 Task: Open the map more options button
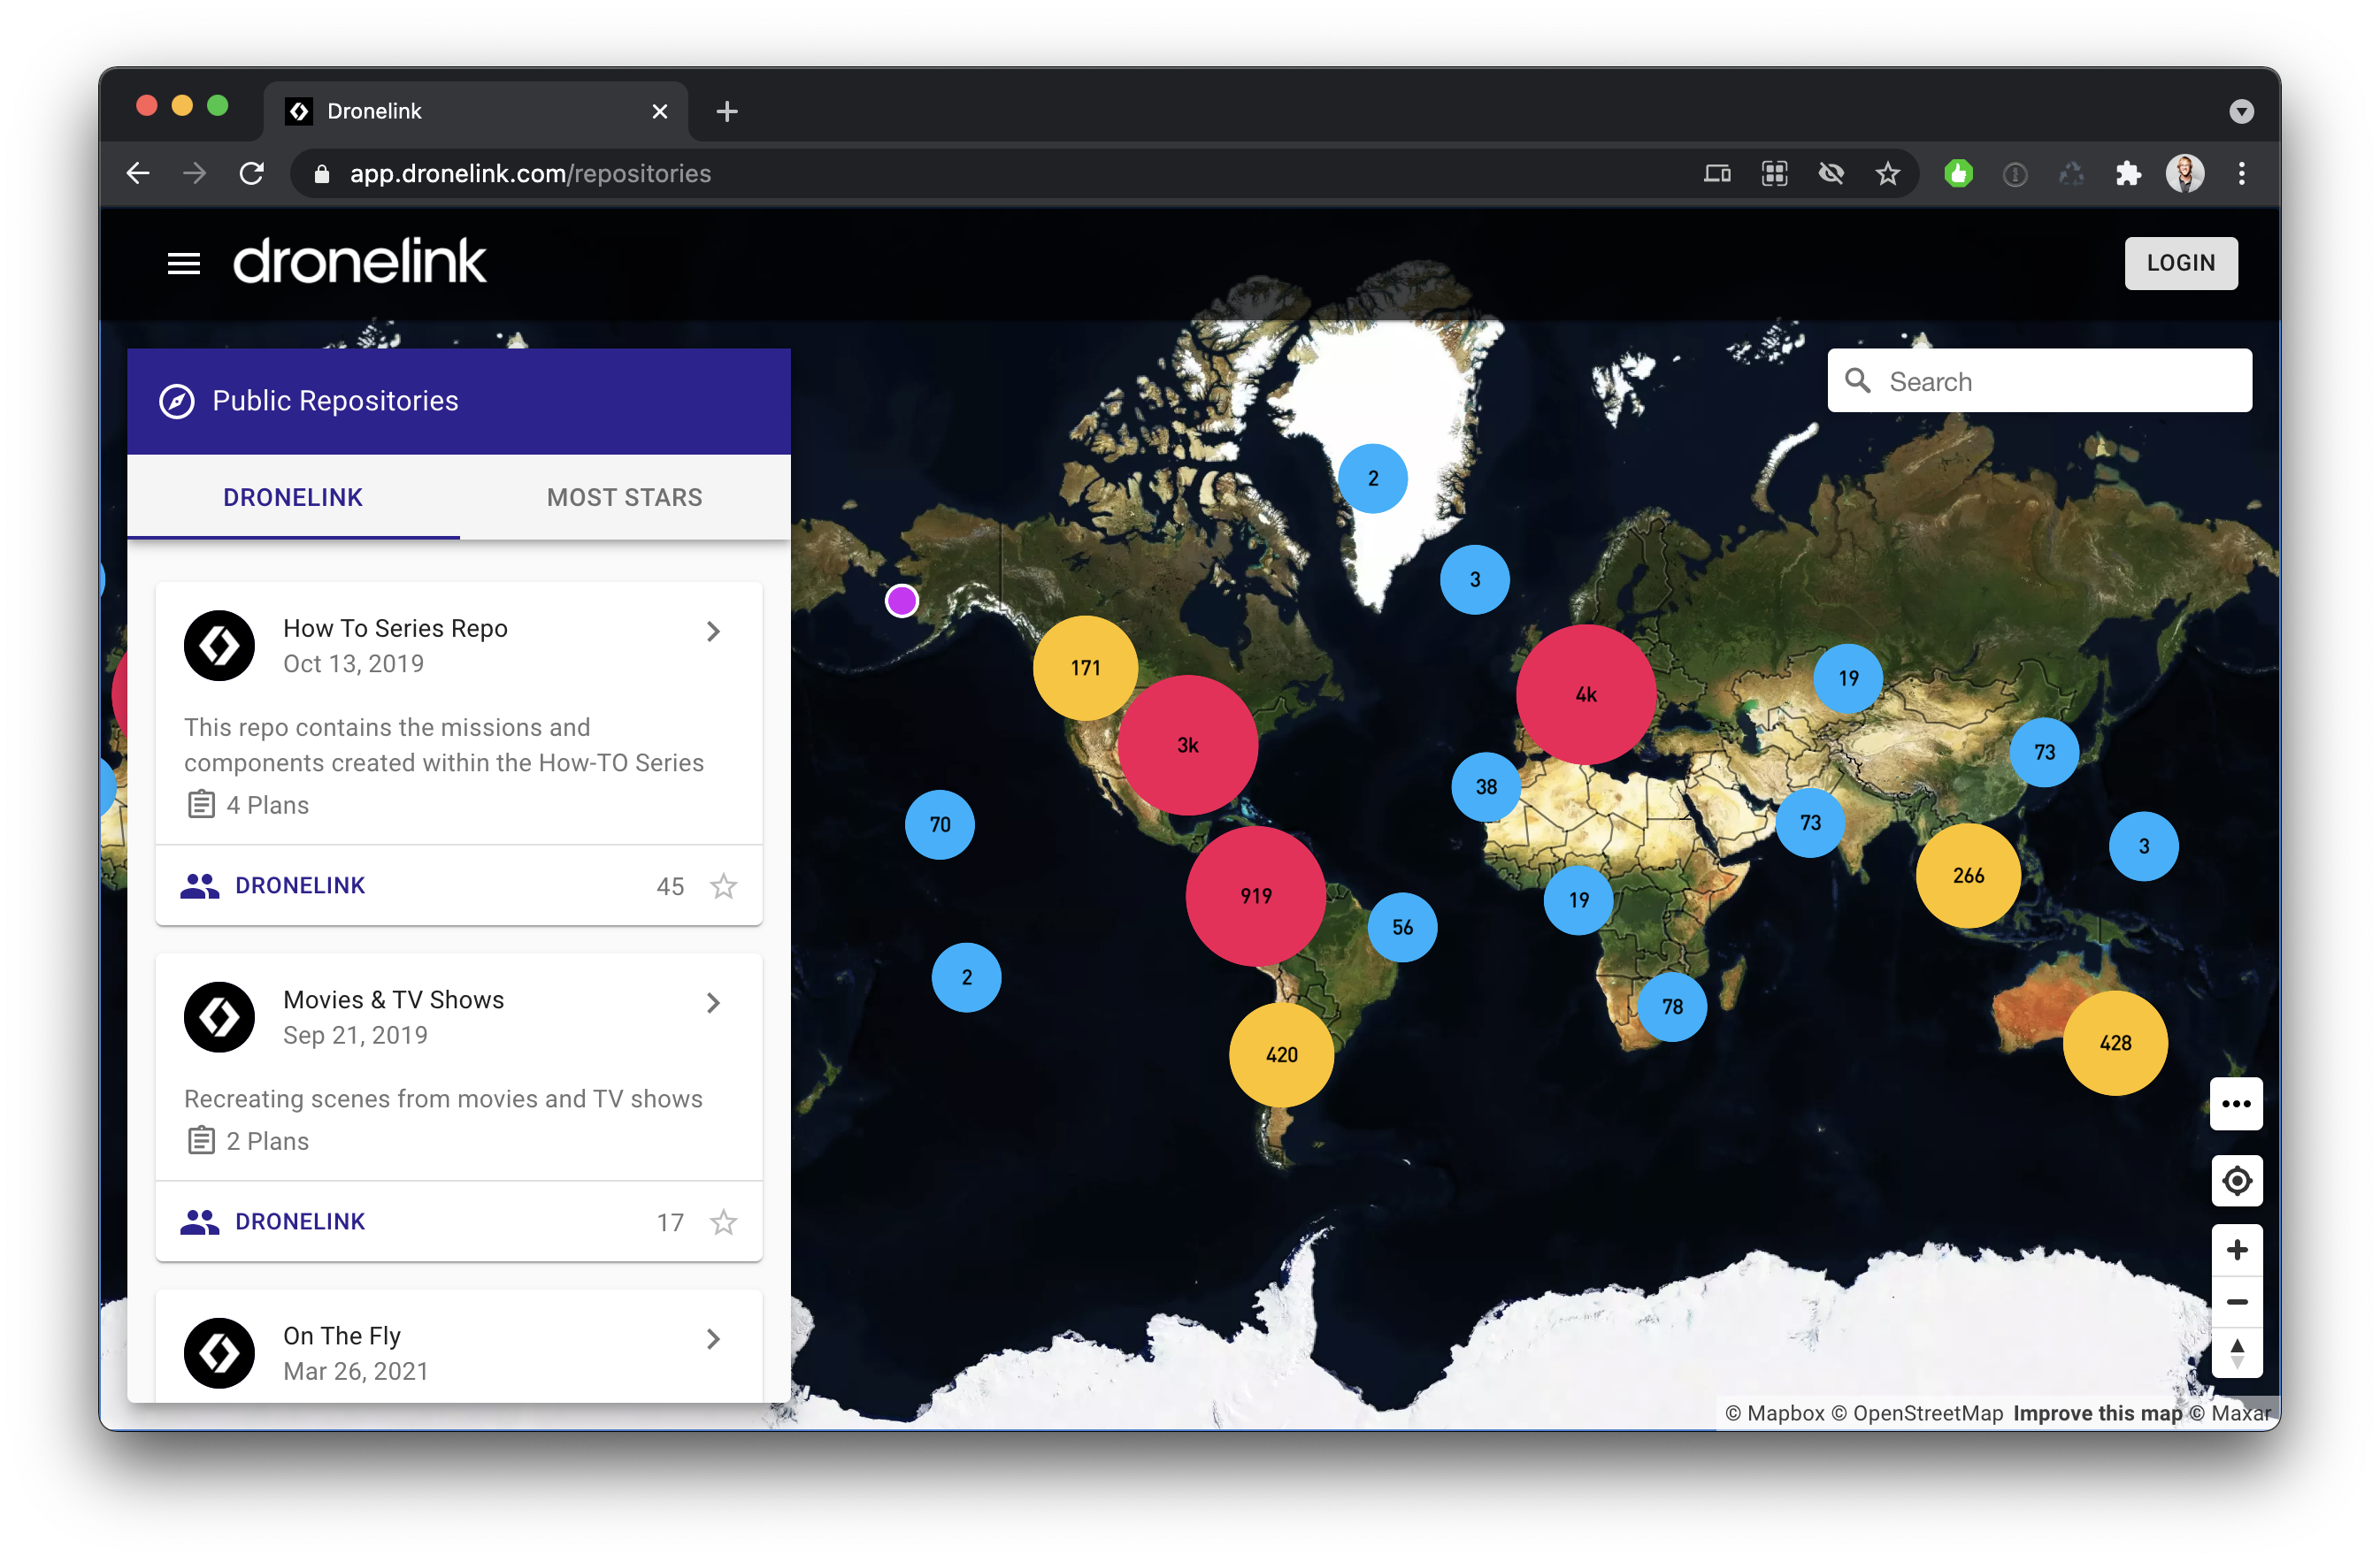pos(2236,1104)
